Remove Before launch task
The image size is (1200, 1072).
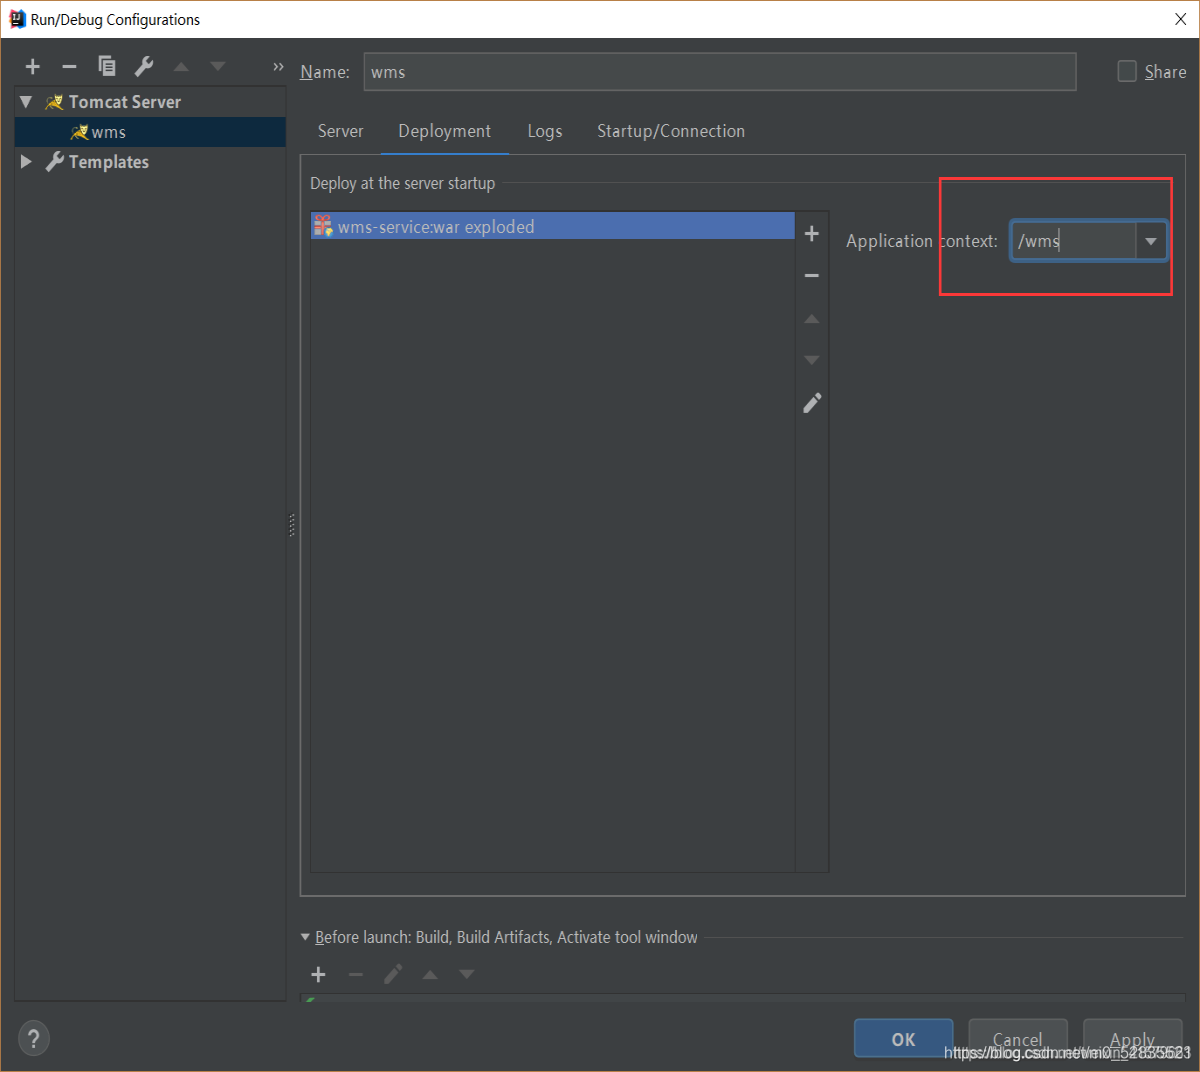coord(356,974)
